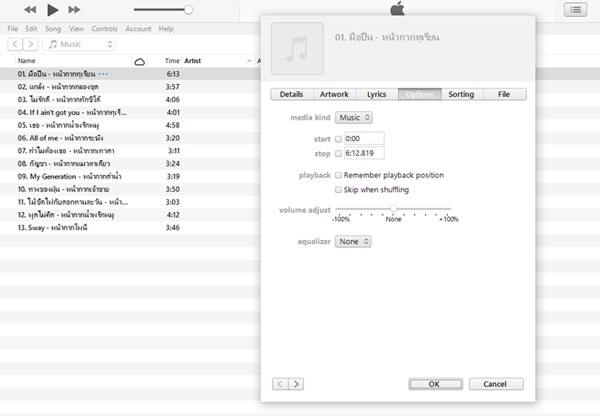Click the stop time field 6:12.819

tap(364, 153)
